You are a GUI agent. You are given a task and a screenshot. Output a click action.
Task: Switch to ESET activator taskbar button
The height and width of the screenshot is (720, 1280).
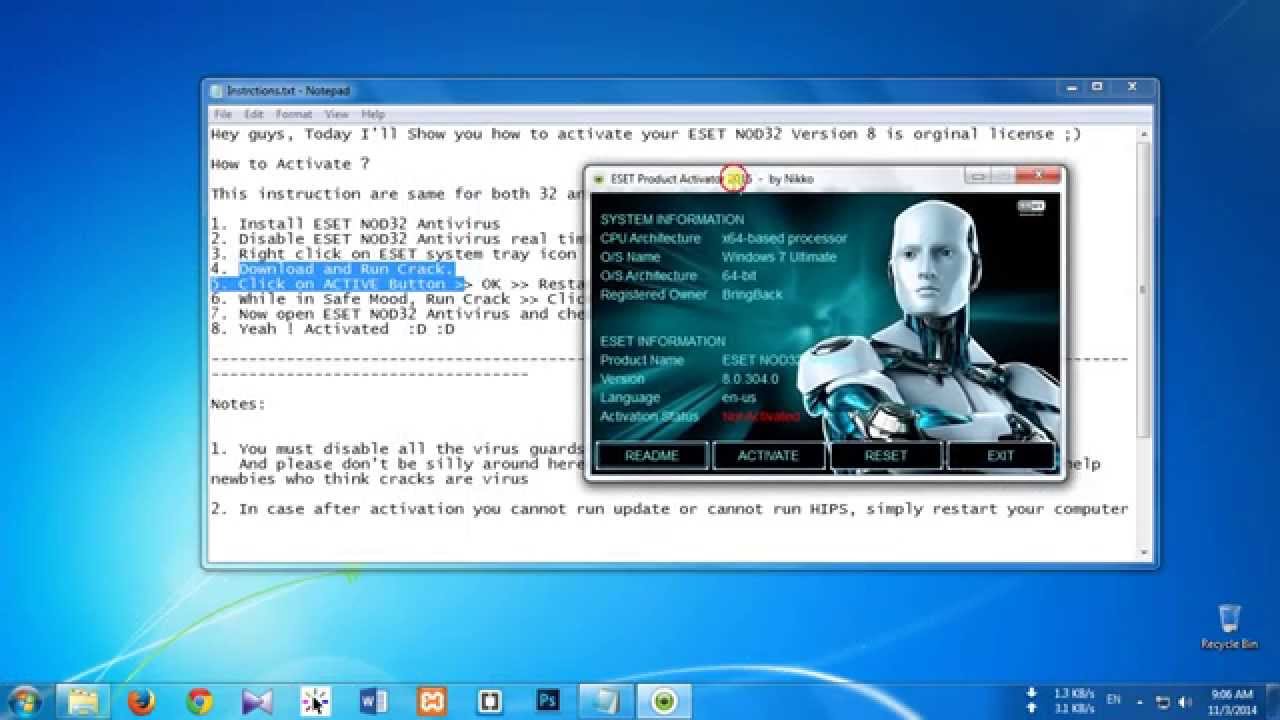(664, 701)
